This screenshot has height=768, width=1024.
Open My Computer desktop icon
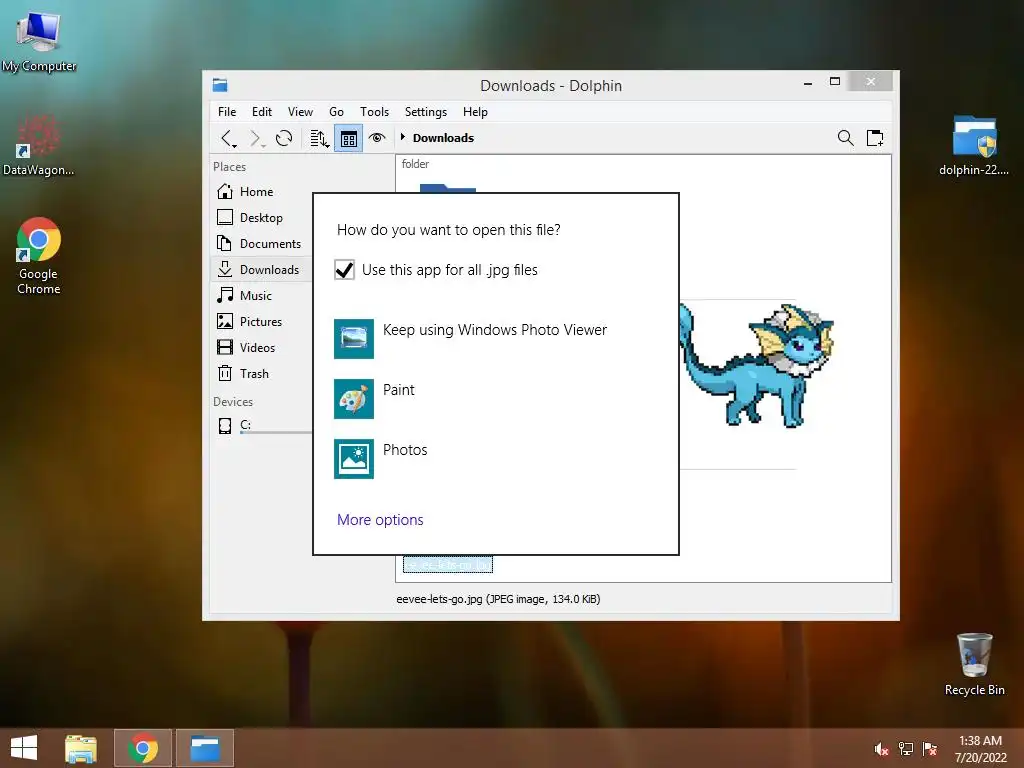(39, 40)
